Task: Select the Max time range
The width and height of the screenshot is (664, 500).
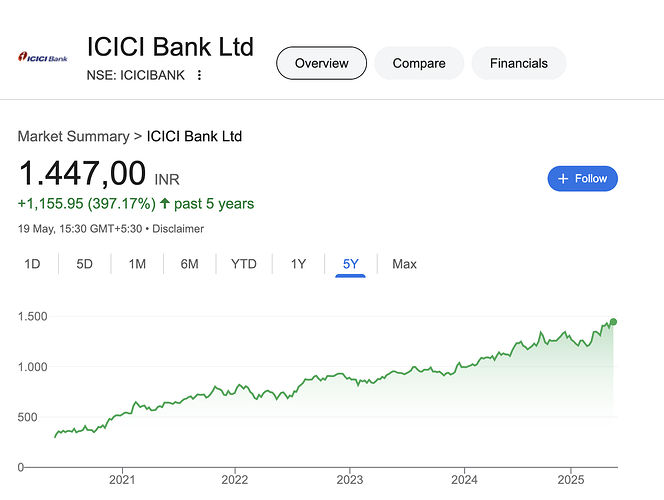Action: click(404, 264)
